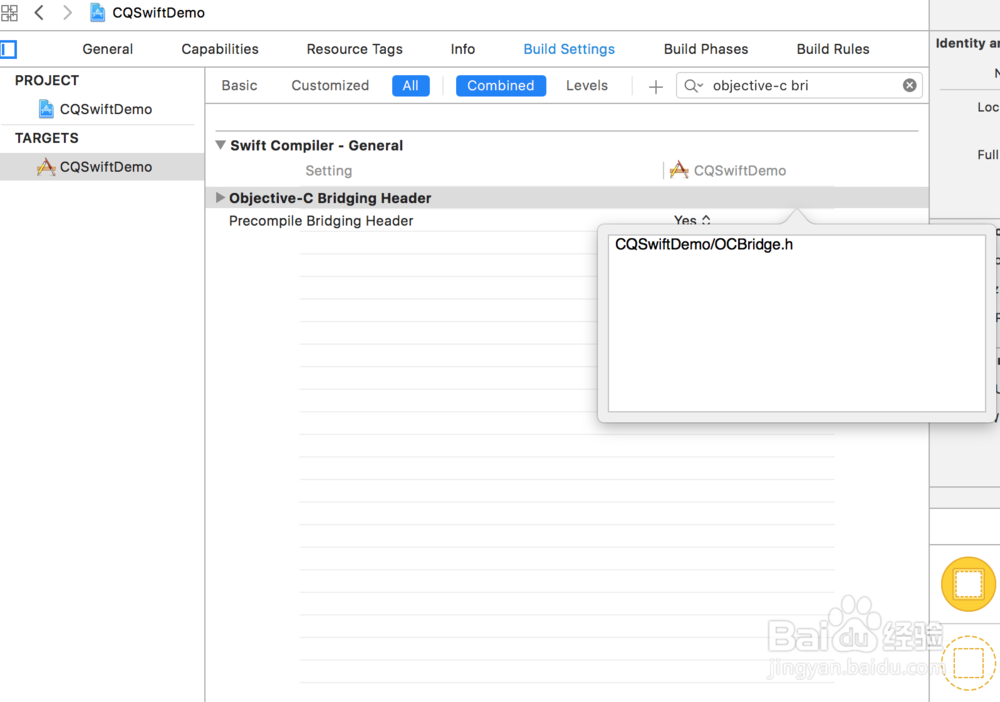
Task: Click the target icon in the settings column header
Action: 679,170
